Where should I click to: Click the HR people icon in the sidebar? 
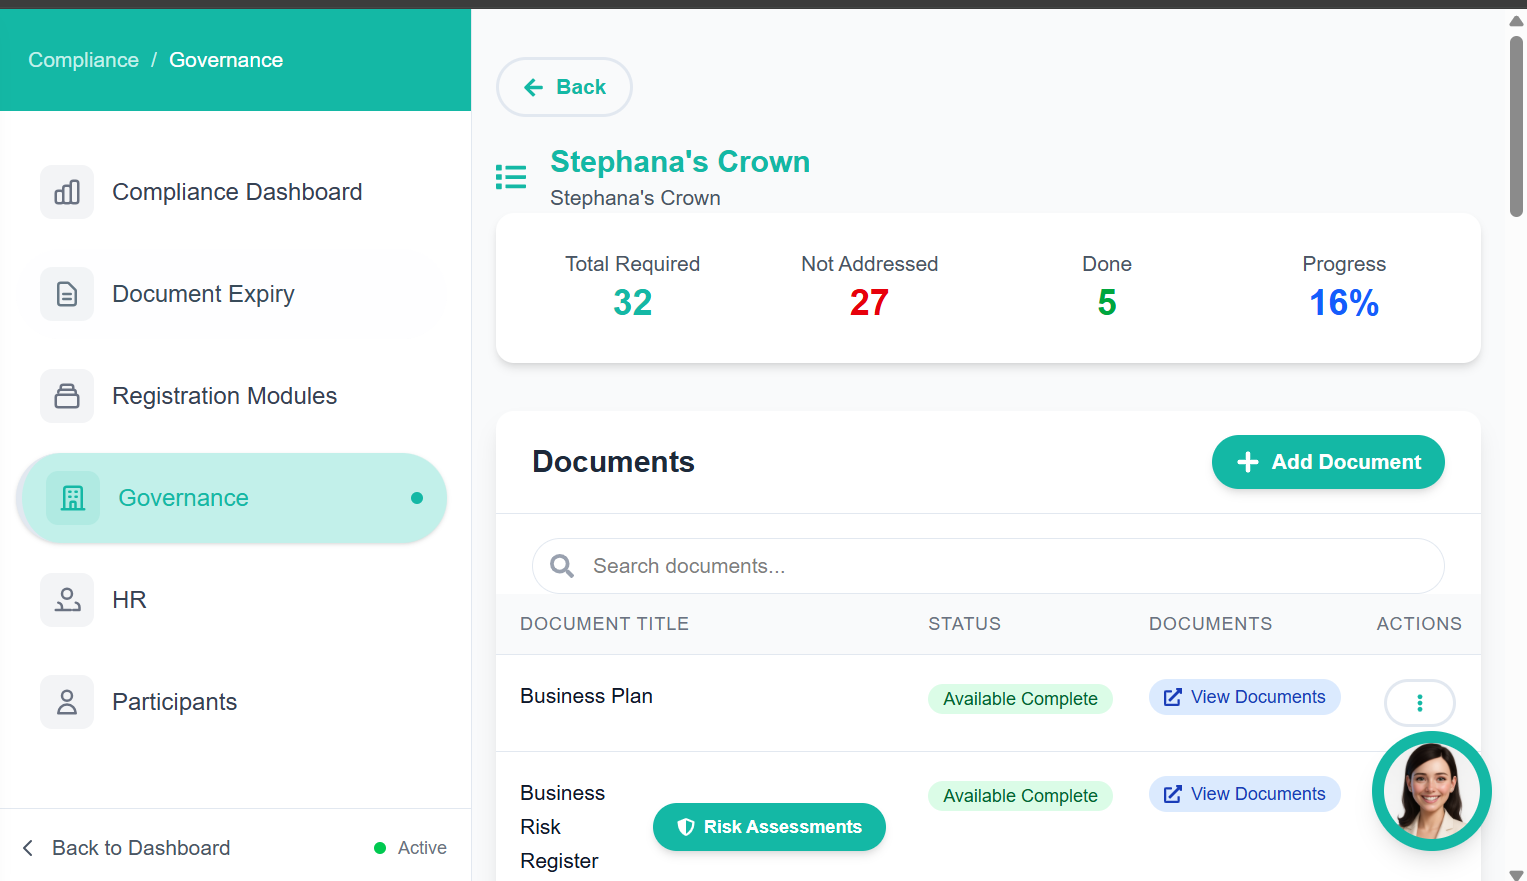click(66, 600)
